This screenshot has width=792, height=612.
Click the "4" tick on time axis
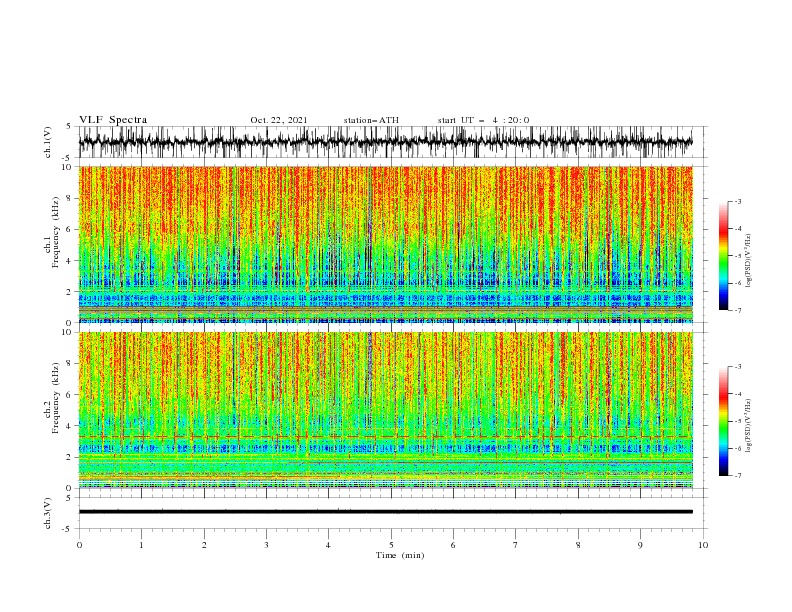(x=328, y=545)
